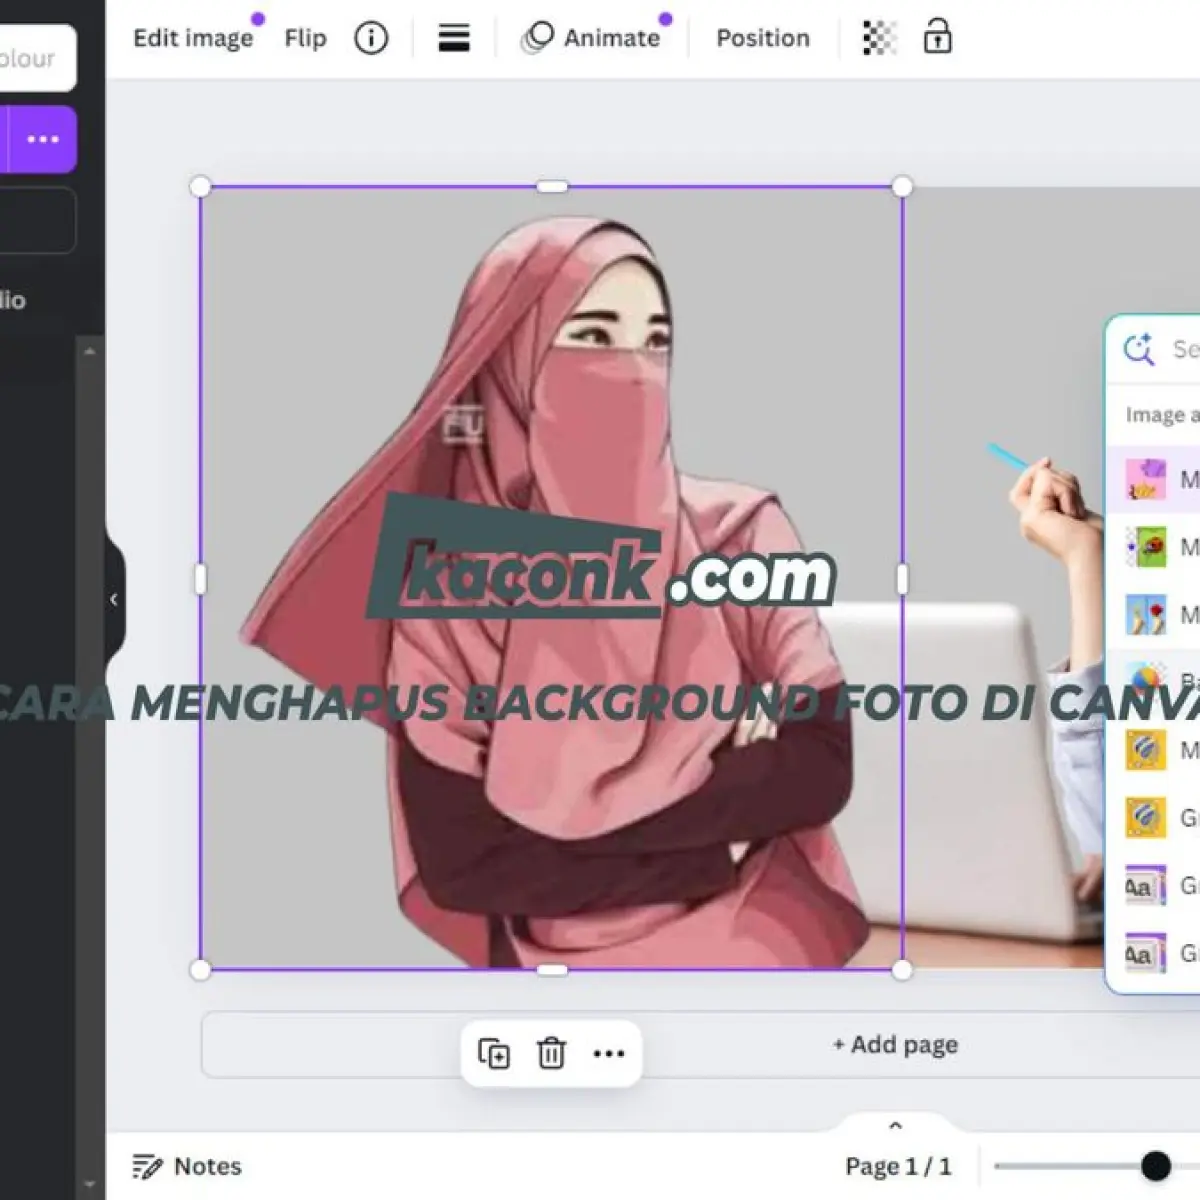This screenshot has width=1200, height=1200.
Task: Click the duplicate page icon
Action: point(494,1053)
